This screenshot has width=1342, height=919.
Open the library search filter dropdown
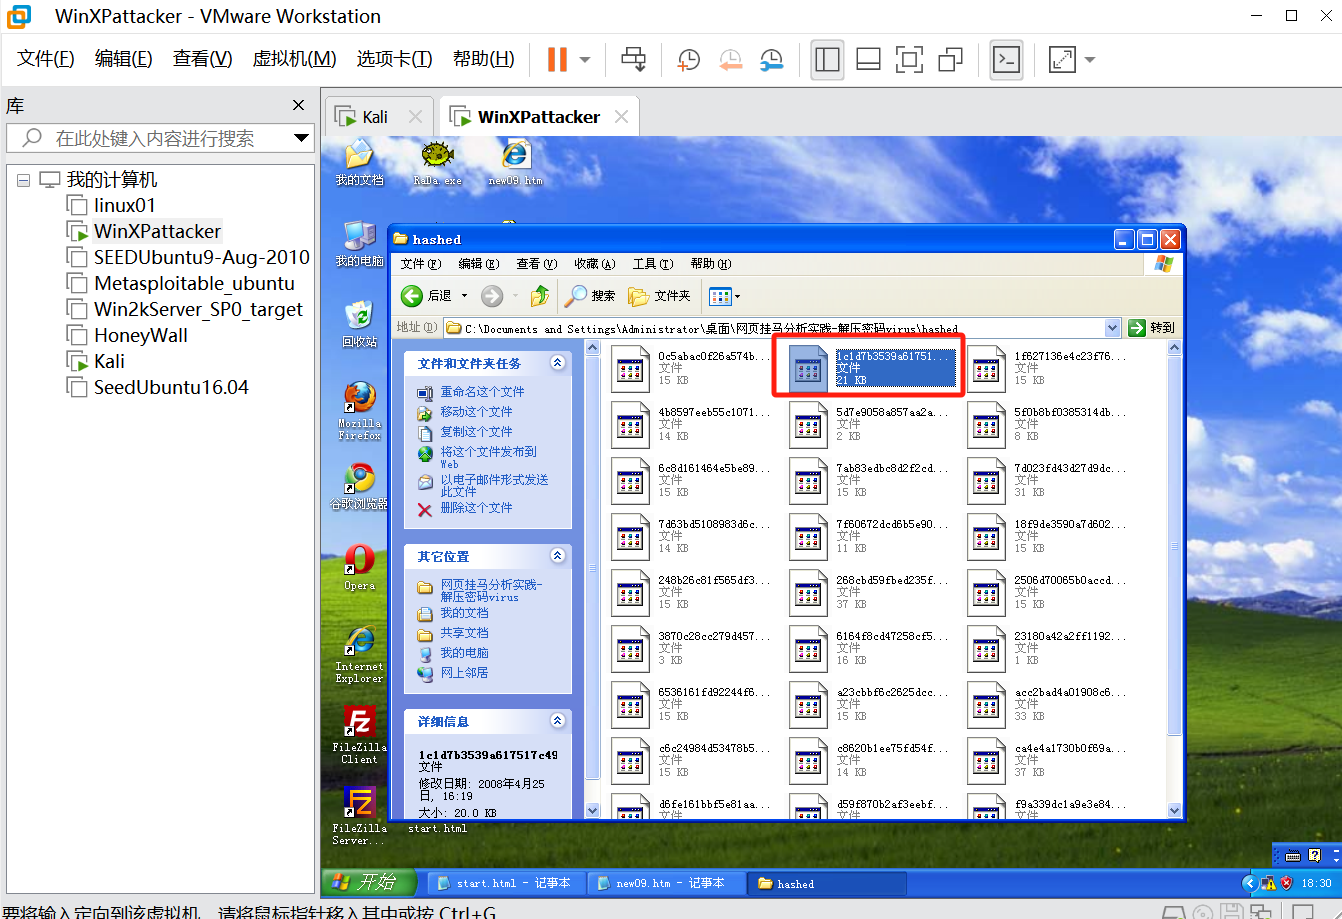tap(301, 138)
